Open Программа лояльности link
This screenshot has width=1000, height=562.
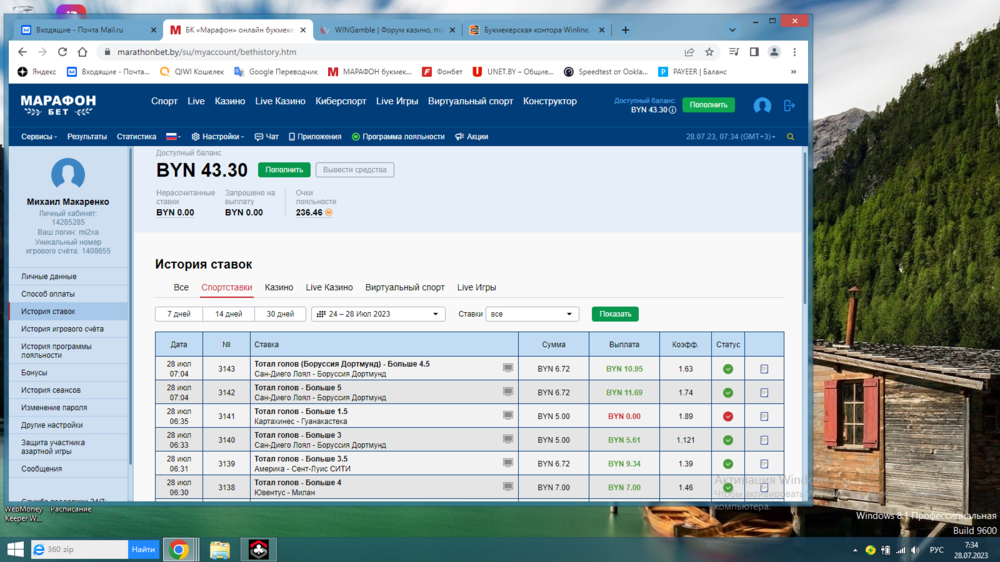398,137
